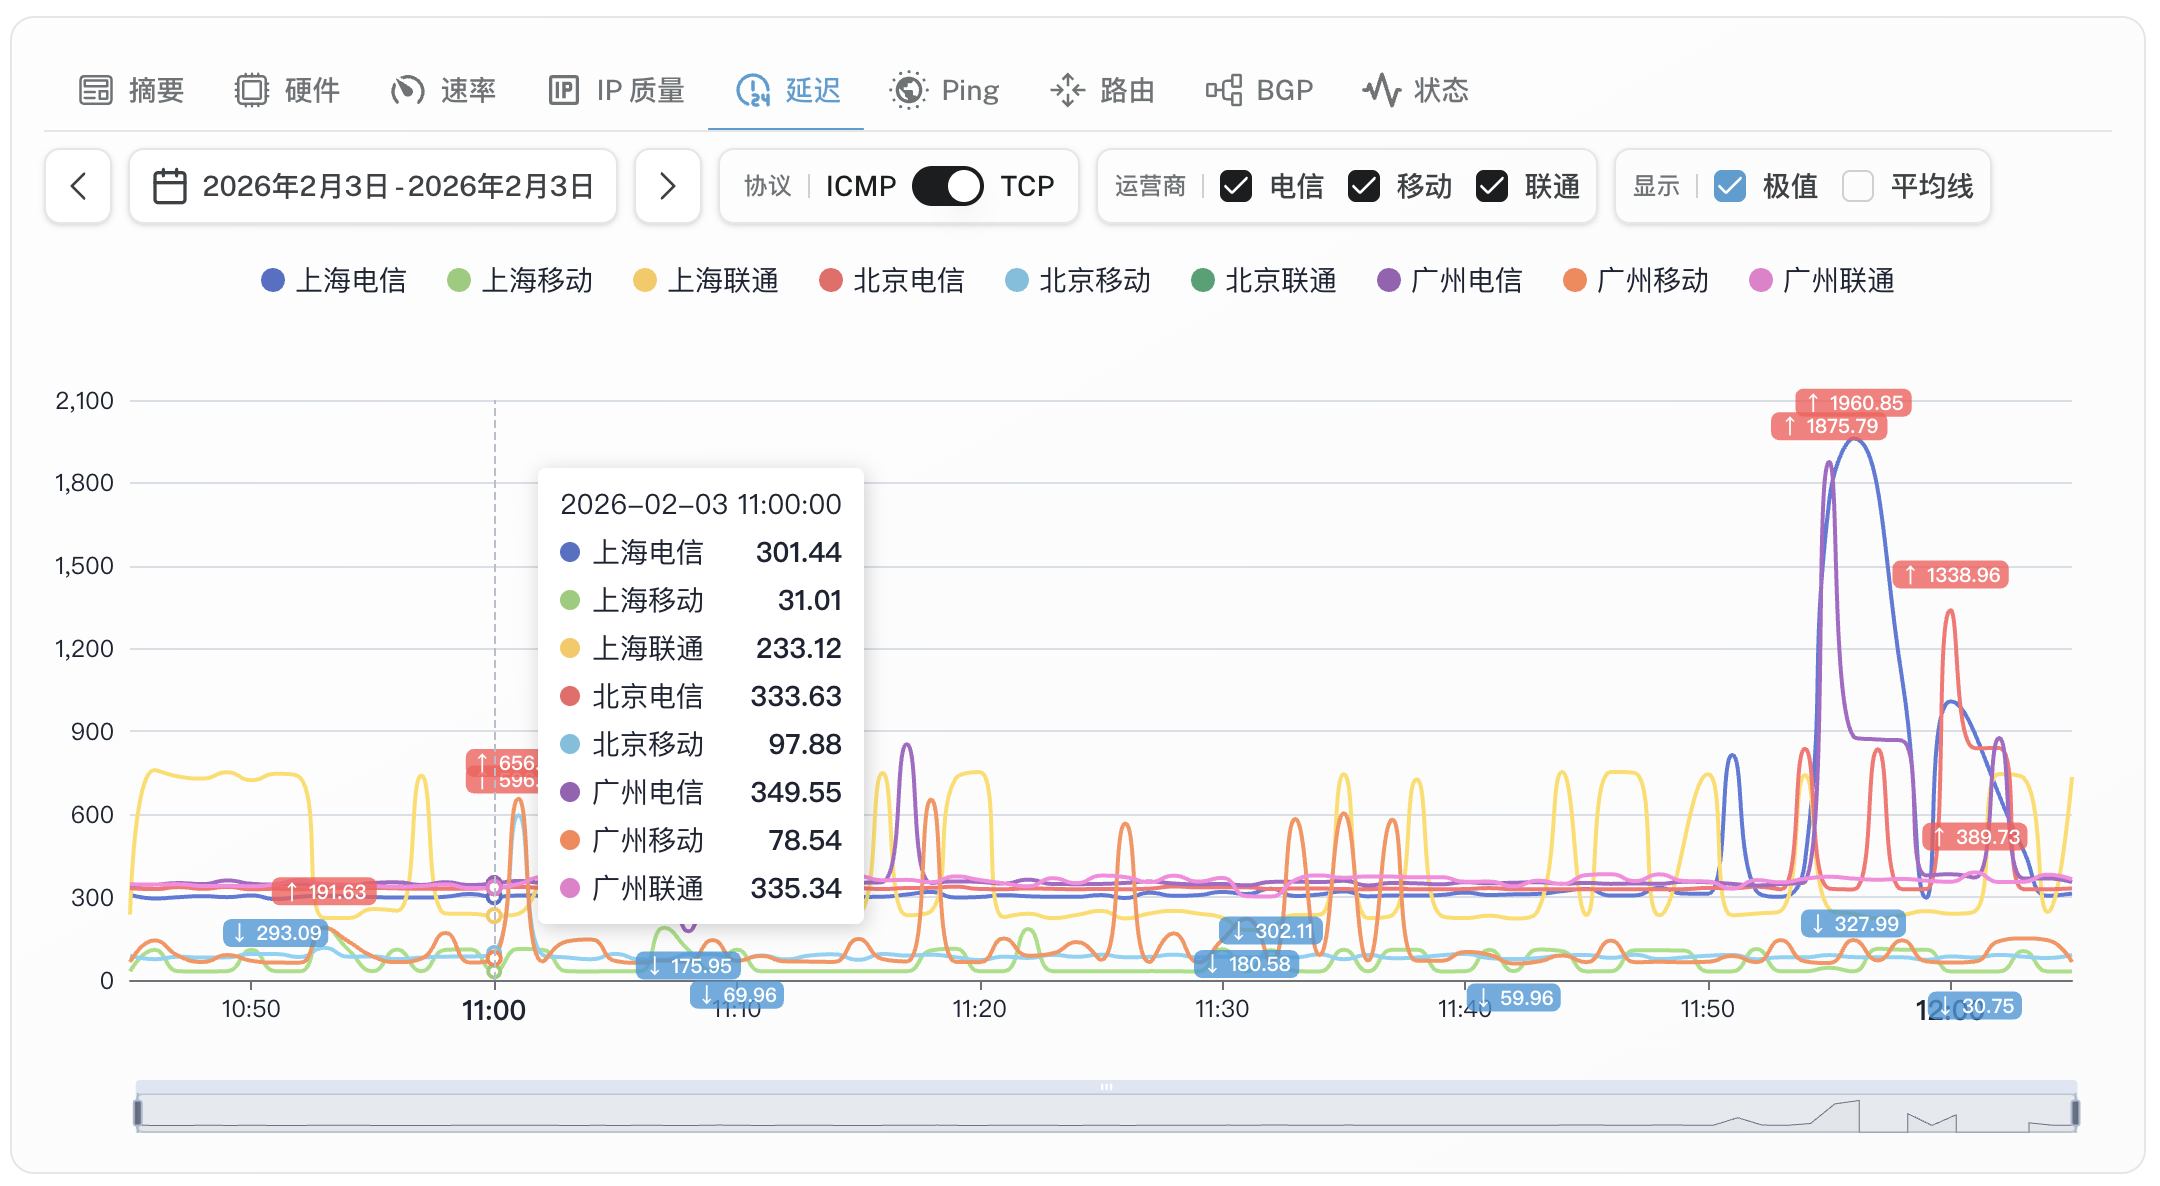Image resolution: width=2160 pixels, height=1186 pixels.
Task: Click the routing arrows icon
Action: click(1067, 90)
